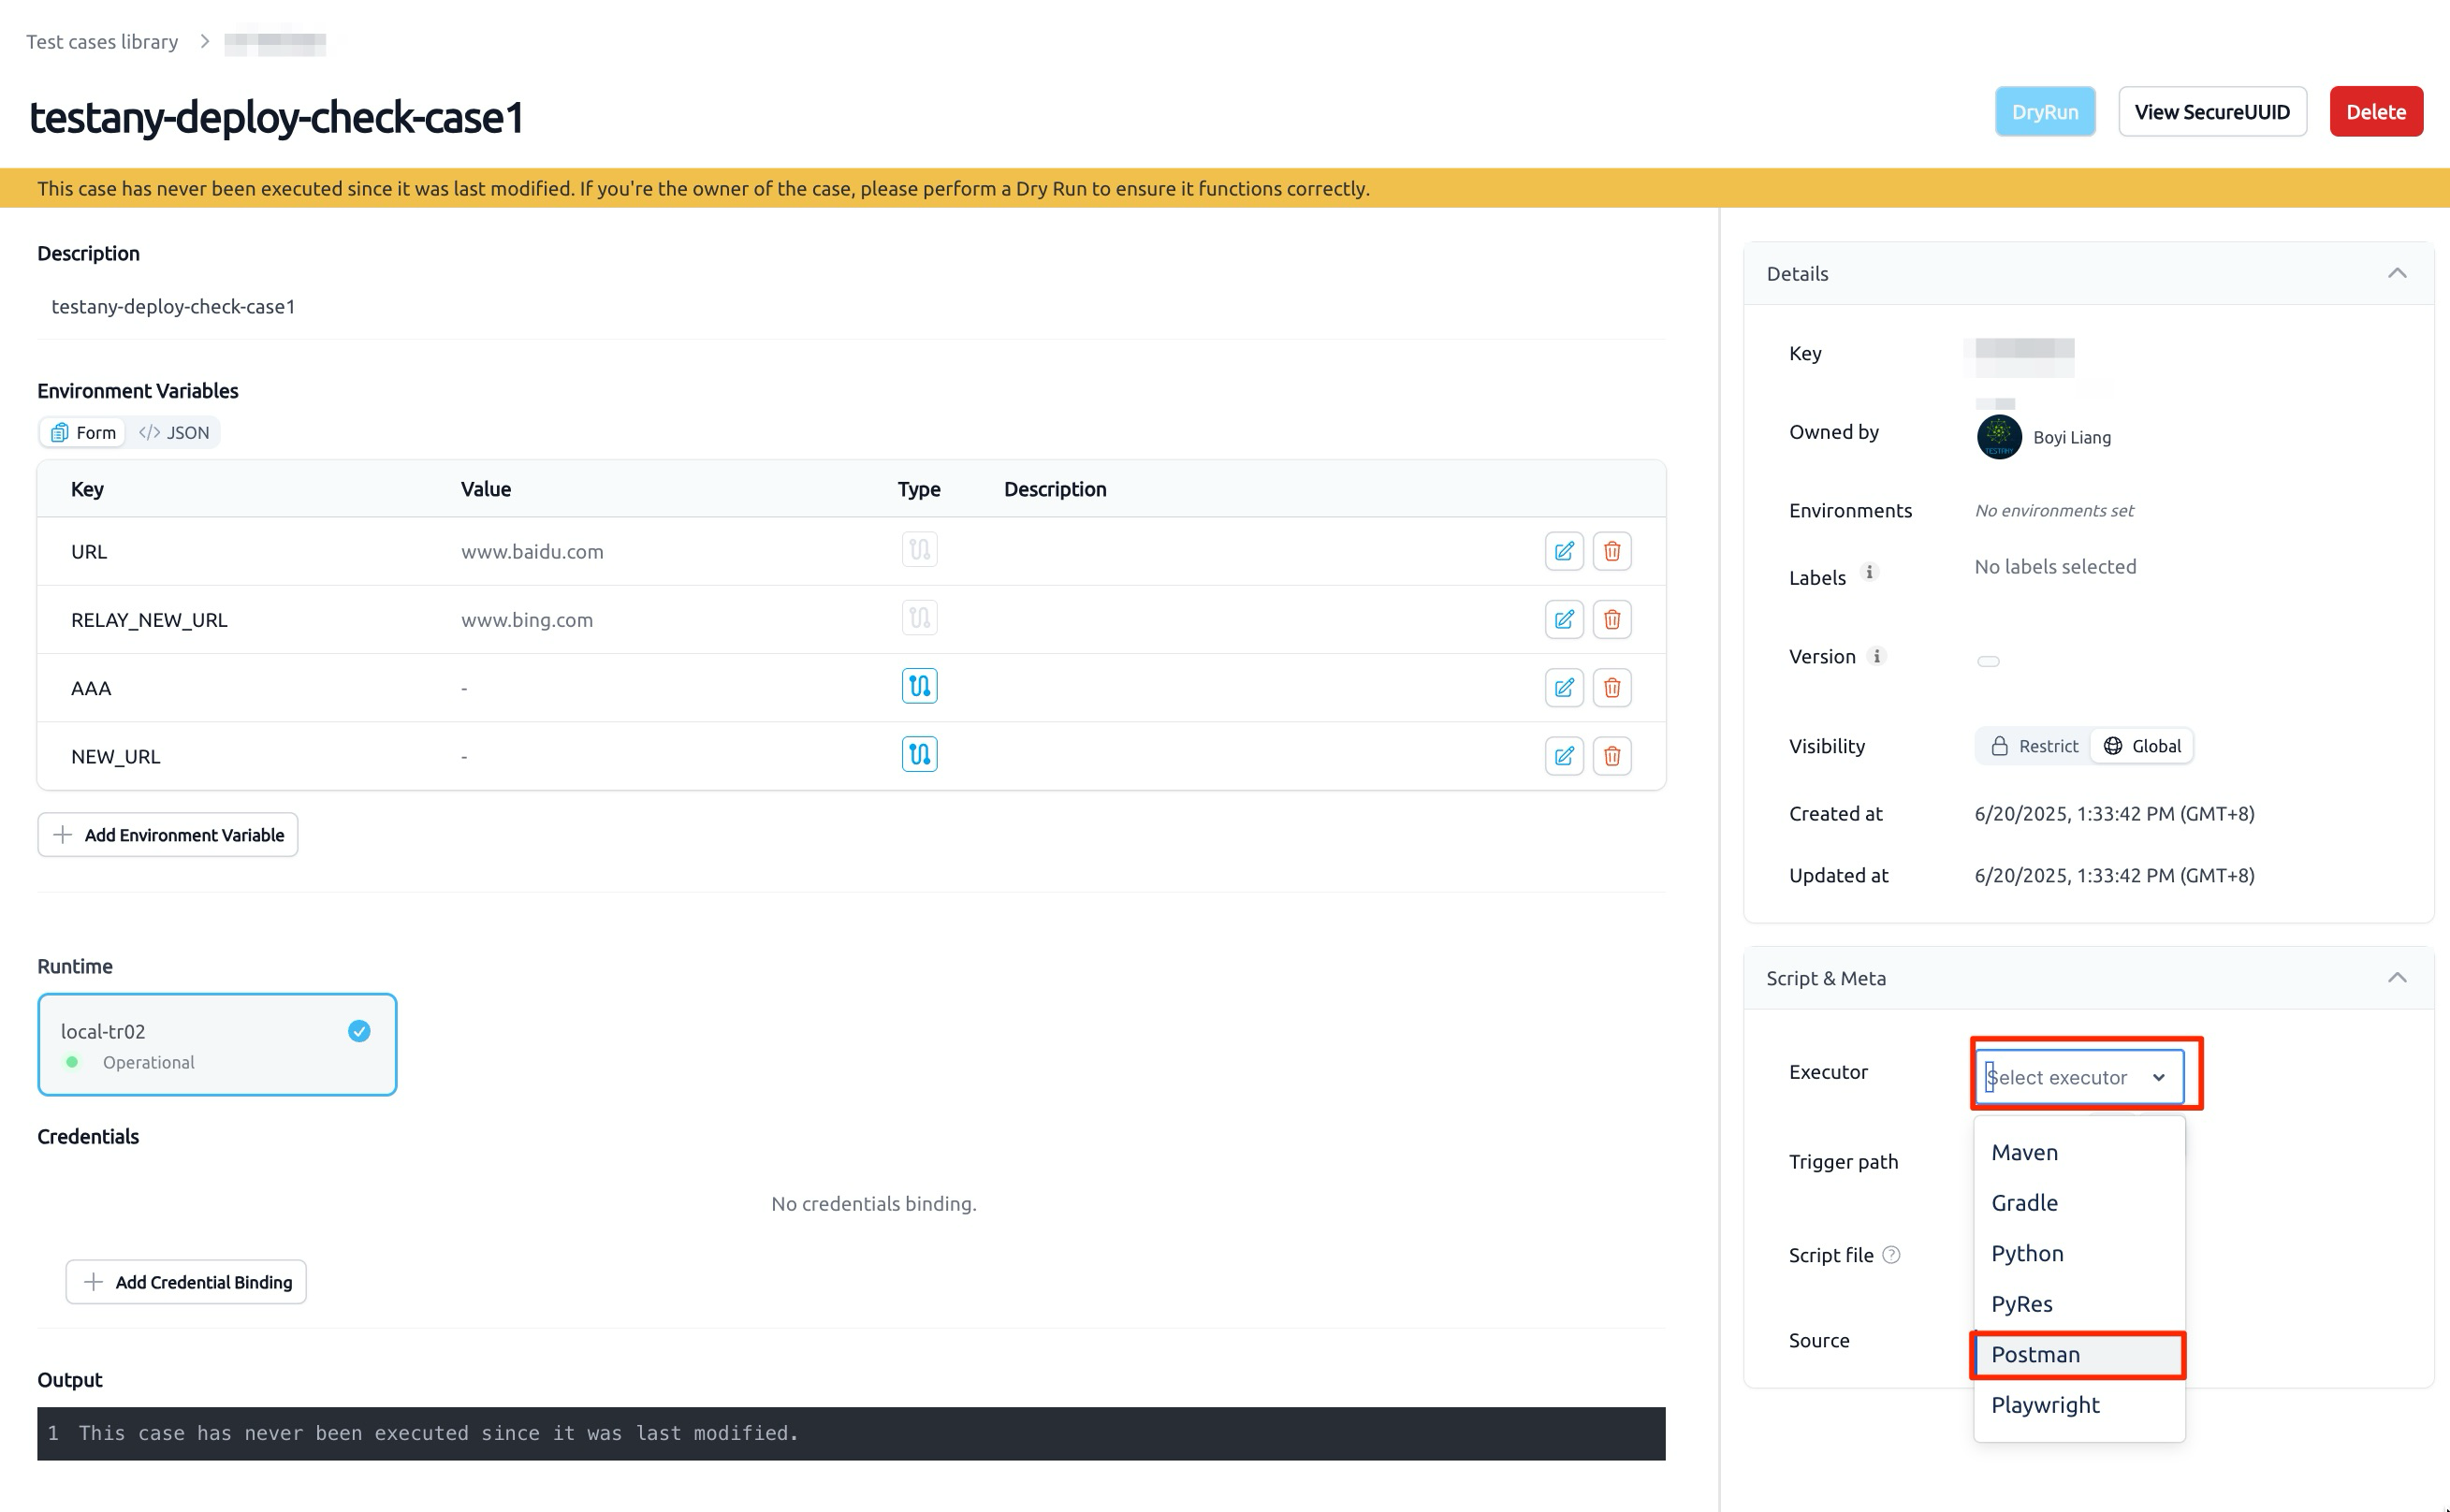This screenshot has width=2450, height=1512.
Task: Select the local-tr02 runtime card
Action: coord(217,1044)
